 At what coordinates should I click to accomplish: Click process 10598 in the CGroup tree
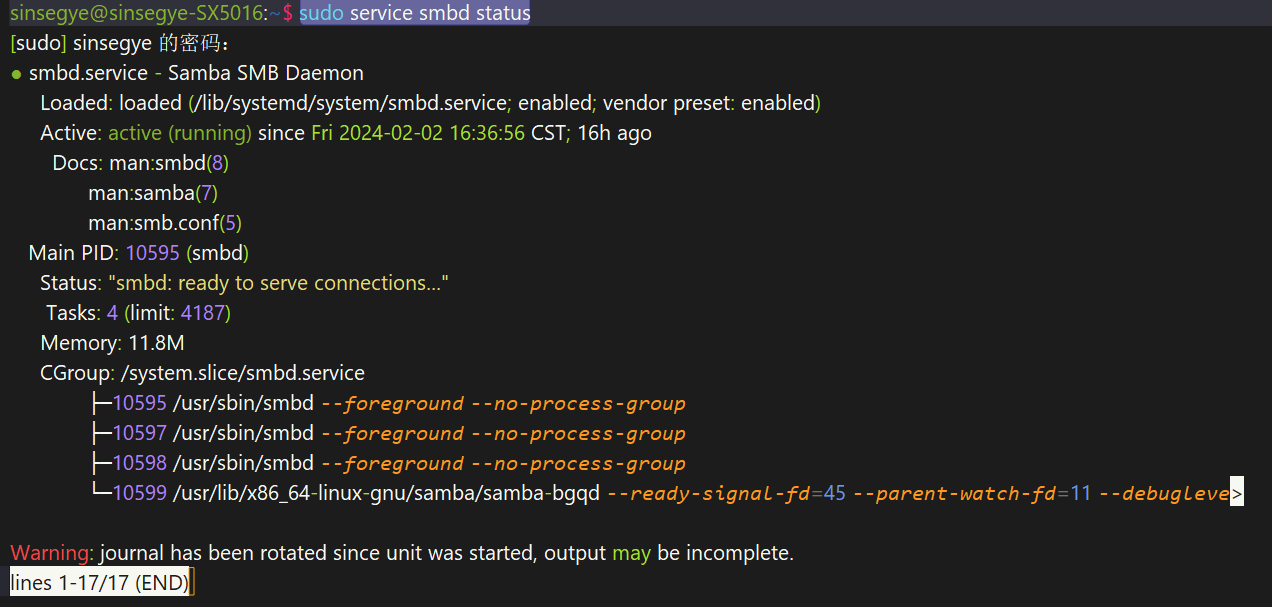139,463
